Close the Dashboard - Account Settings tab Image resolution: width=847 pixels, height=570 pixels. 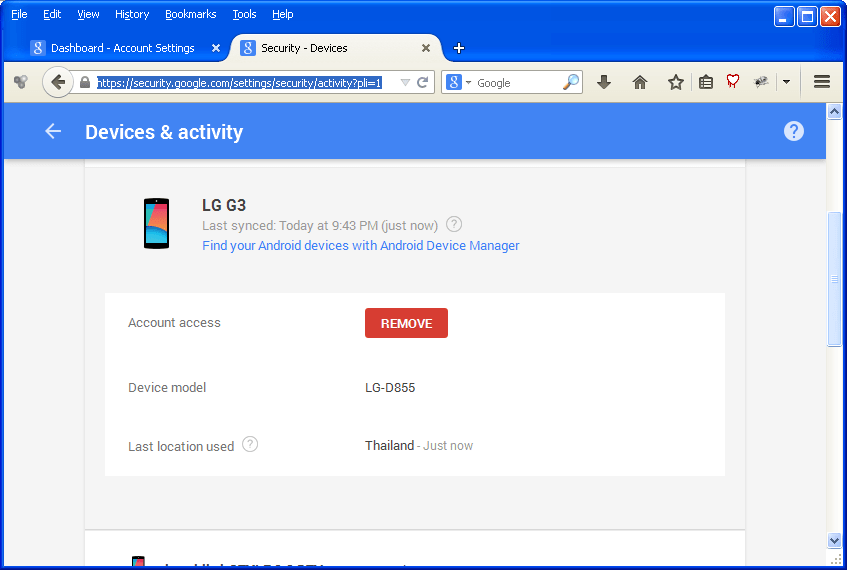216,48
